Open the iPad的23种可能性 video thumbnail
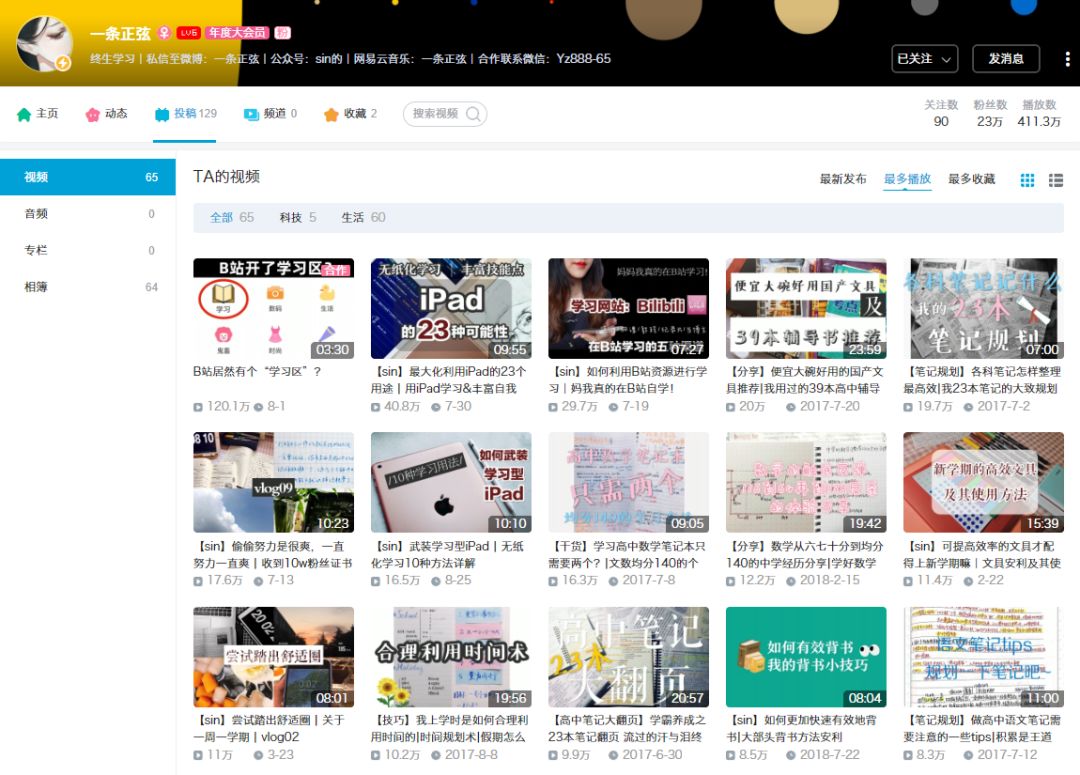Image resolution: width=1080 pixels, height=775 pixels. coord(451,309)
